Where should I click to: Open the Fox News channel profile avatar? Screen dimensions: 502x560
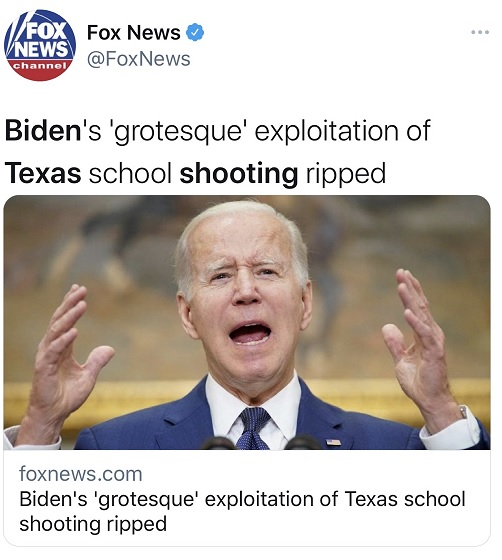pos(40,45)
